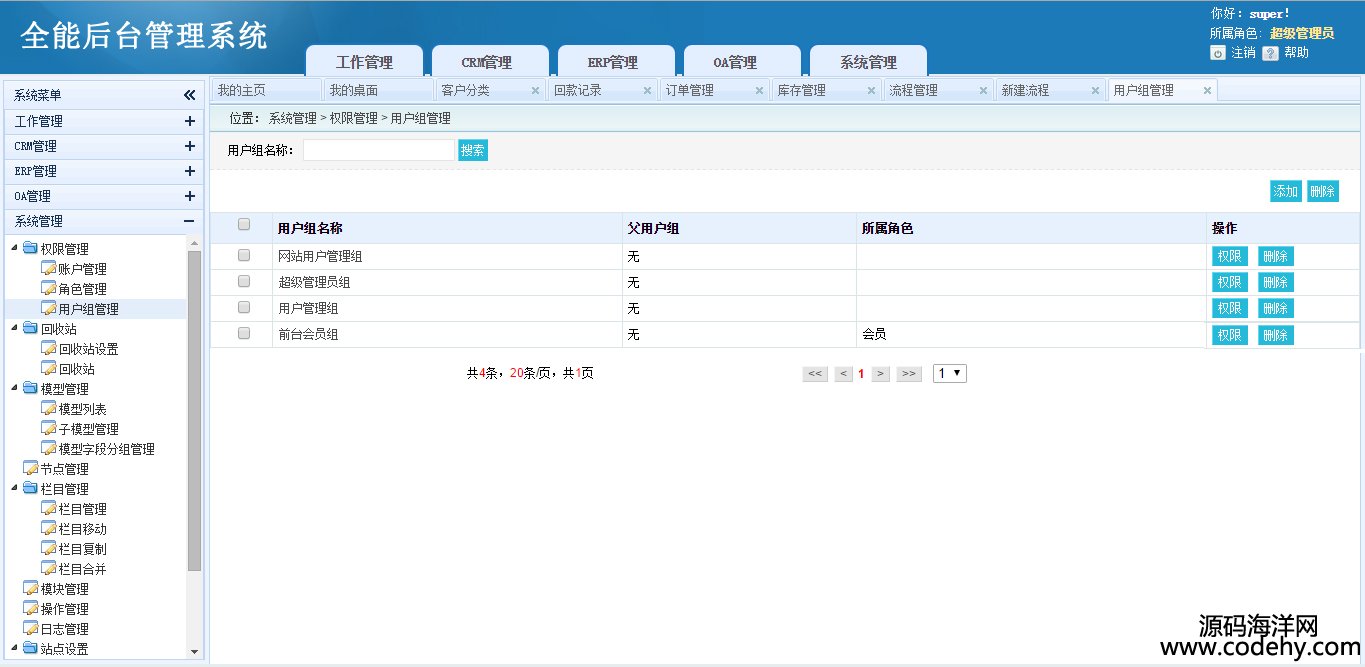Click the page icon next to 日志管理
This screenshot has width=1365, height=667.
(x=30, y=628)
